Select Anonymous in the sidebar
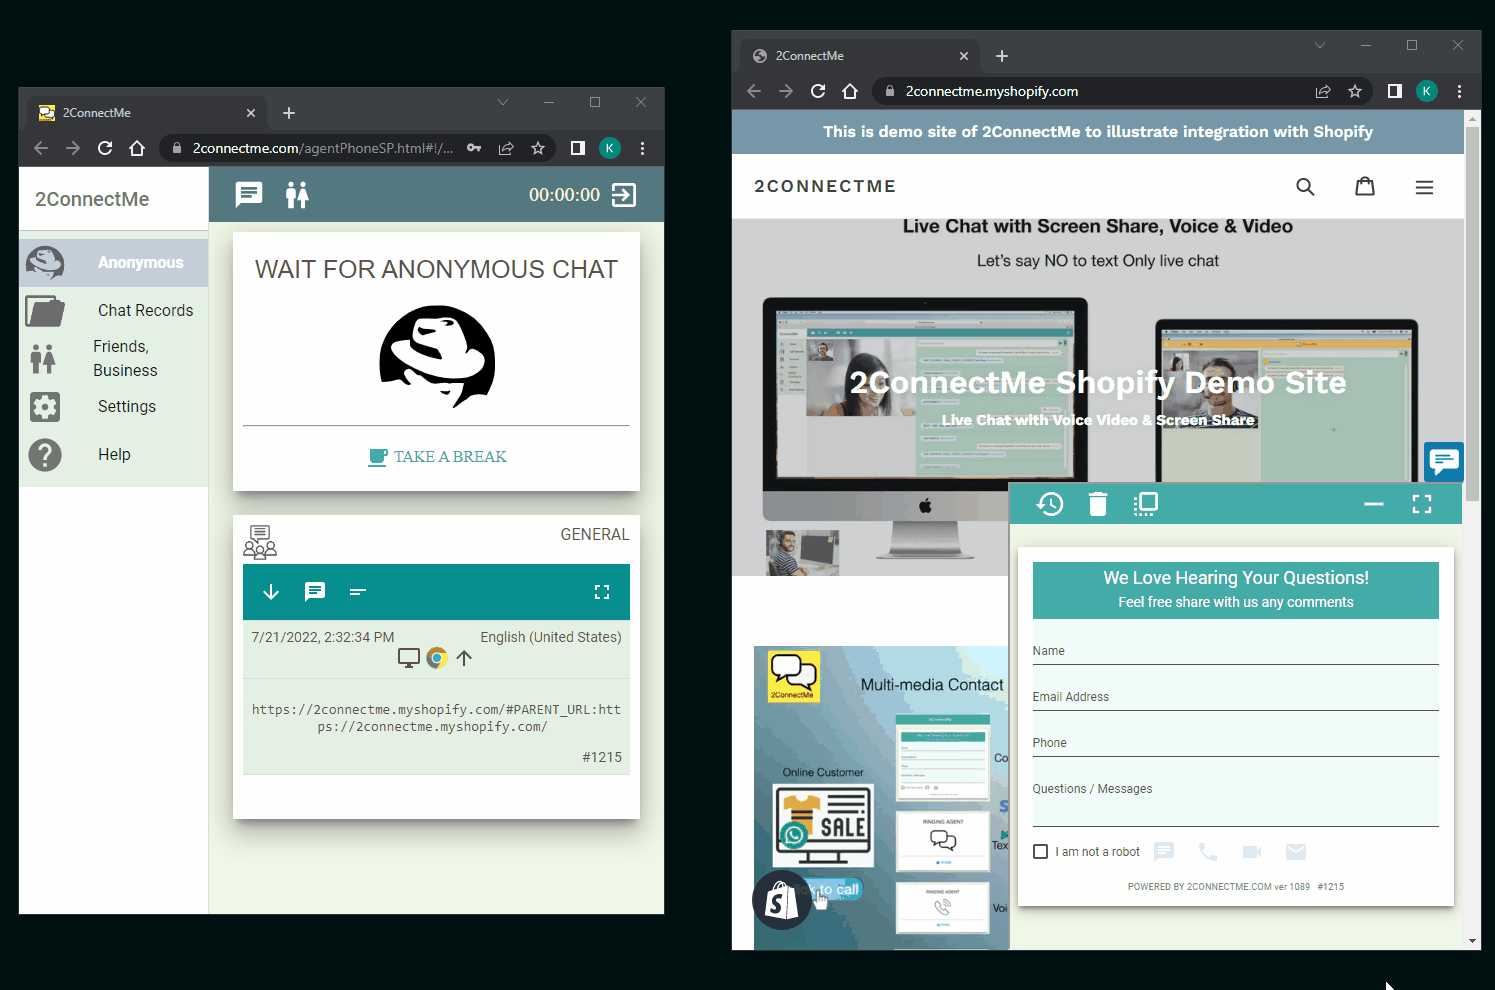The width and height of the screenshot is (1495, 990). point(114,263)
